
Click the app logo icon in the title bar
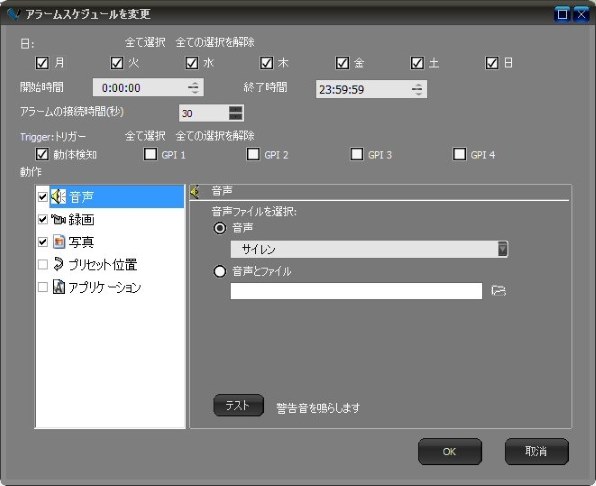13,14
